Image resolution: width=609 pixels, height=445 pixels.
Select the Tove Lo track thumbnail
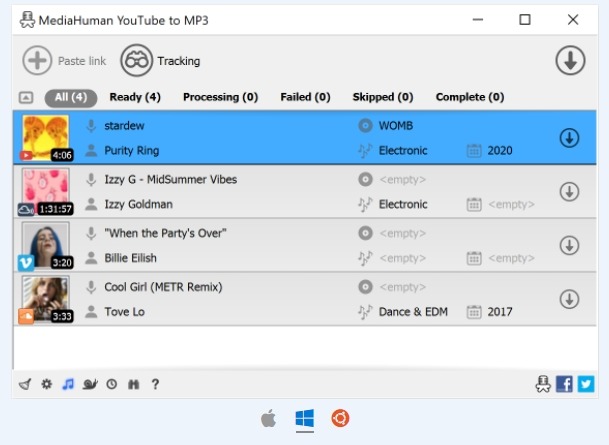pos(46,299)
